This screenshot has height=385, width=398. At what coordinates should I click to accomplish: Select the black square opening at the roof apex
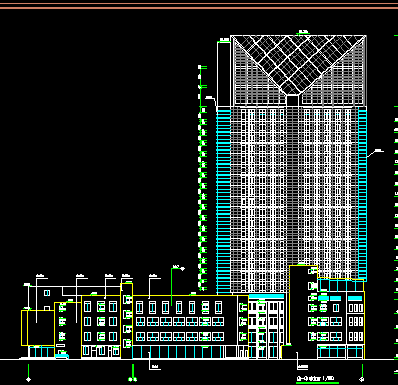[x=292, y=101]
